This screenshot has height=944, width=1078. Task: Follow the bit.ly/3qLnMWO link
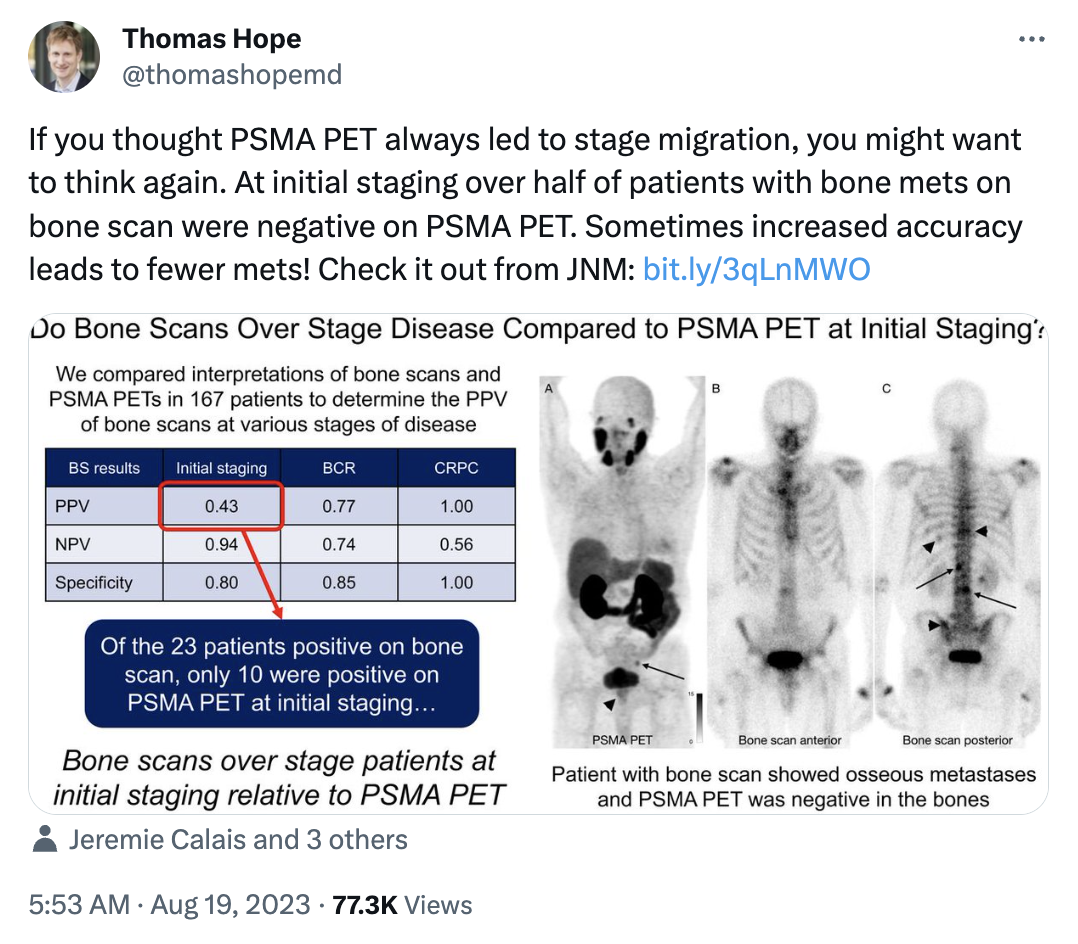[x=757, y=269]
